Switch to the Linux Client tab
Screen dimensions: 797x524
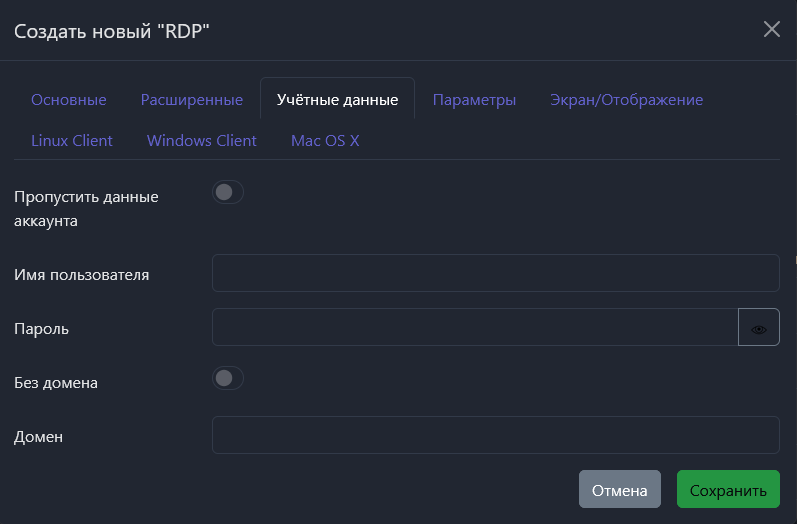[x=72, y=141]
